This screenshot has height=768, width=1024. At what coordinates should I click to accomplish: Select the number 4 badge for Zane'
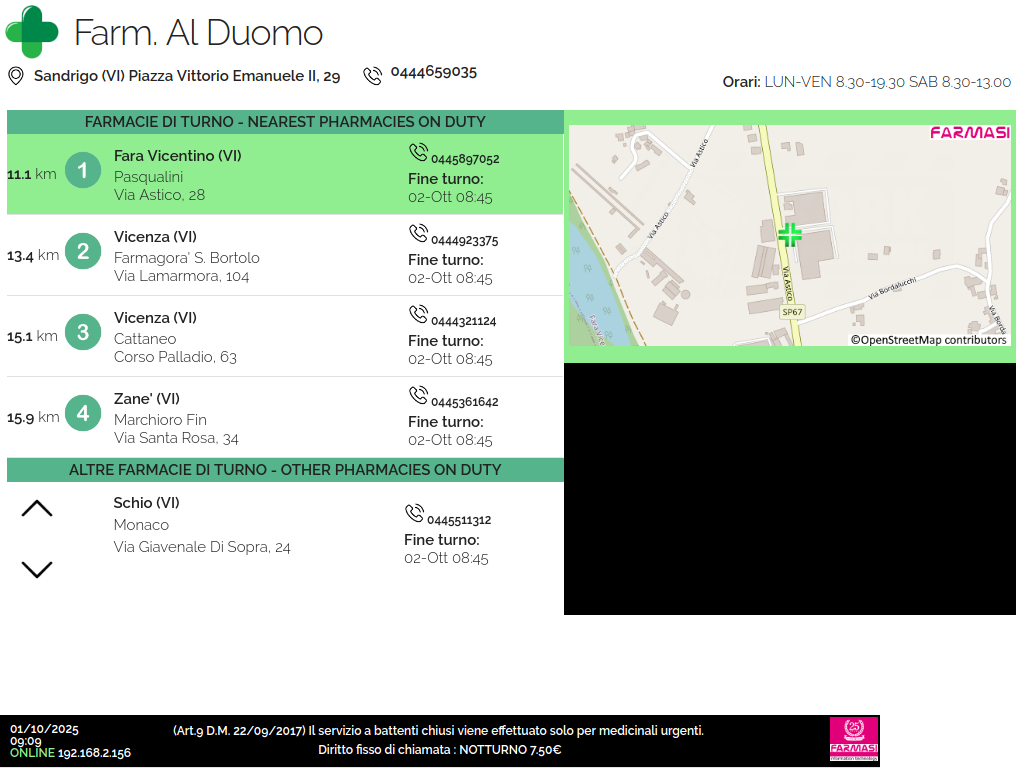click(x=83, y=414)
